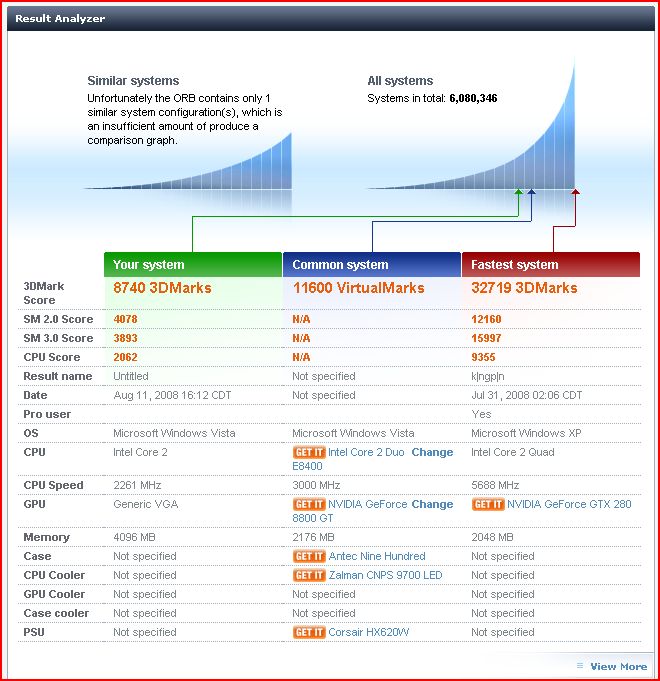Image resolution: width=660 pixels, height=681 pixels.
Task: Click the Case cooler row label
Action: click(x=56, y=613)
